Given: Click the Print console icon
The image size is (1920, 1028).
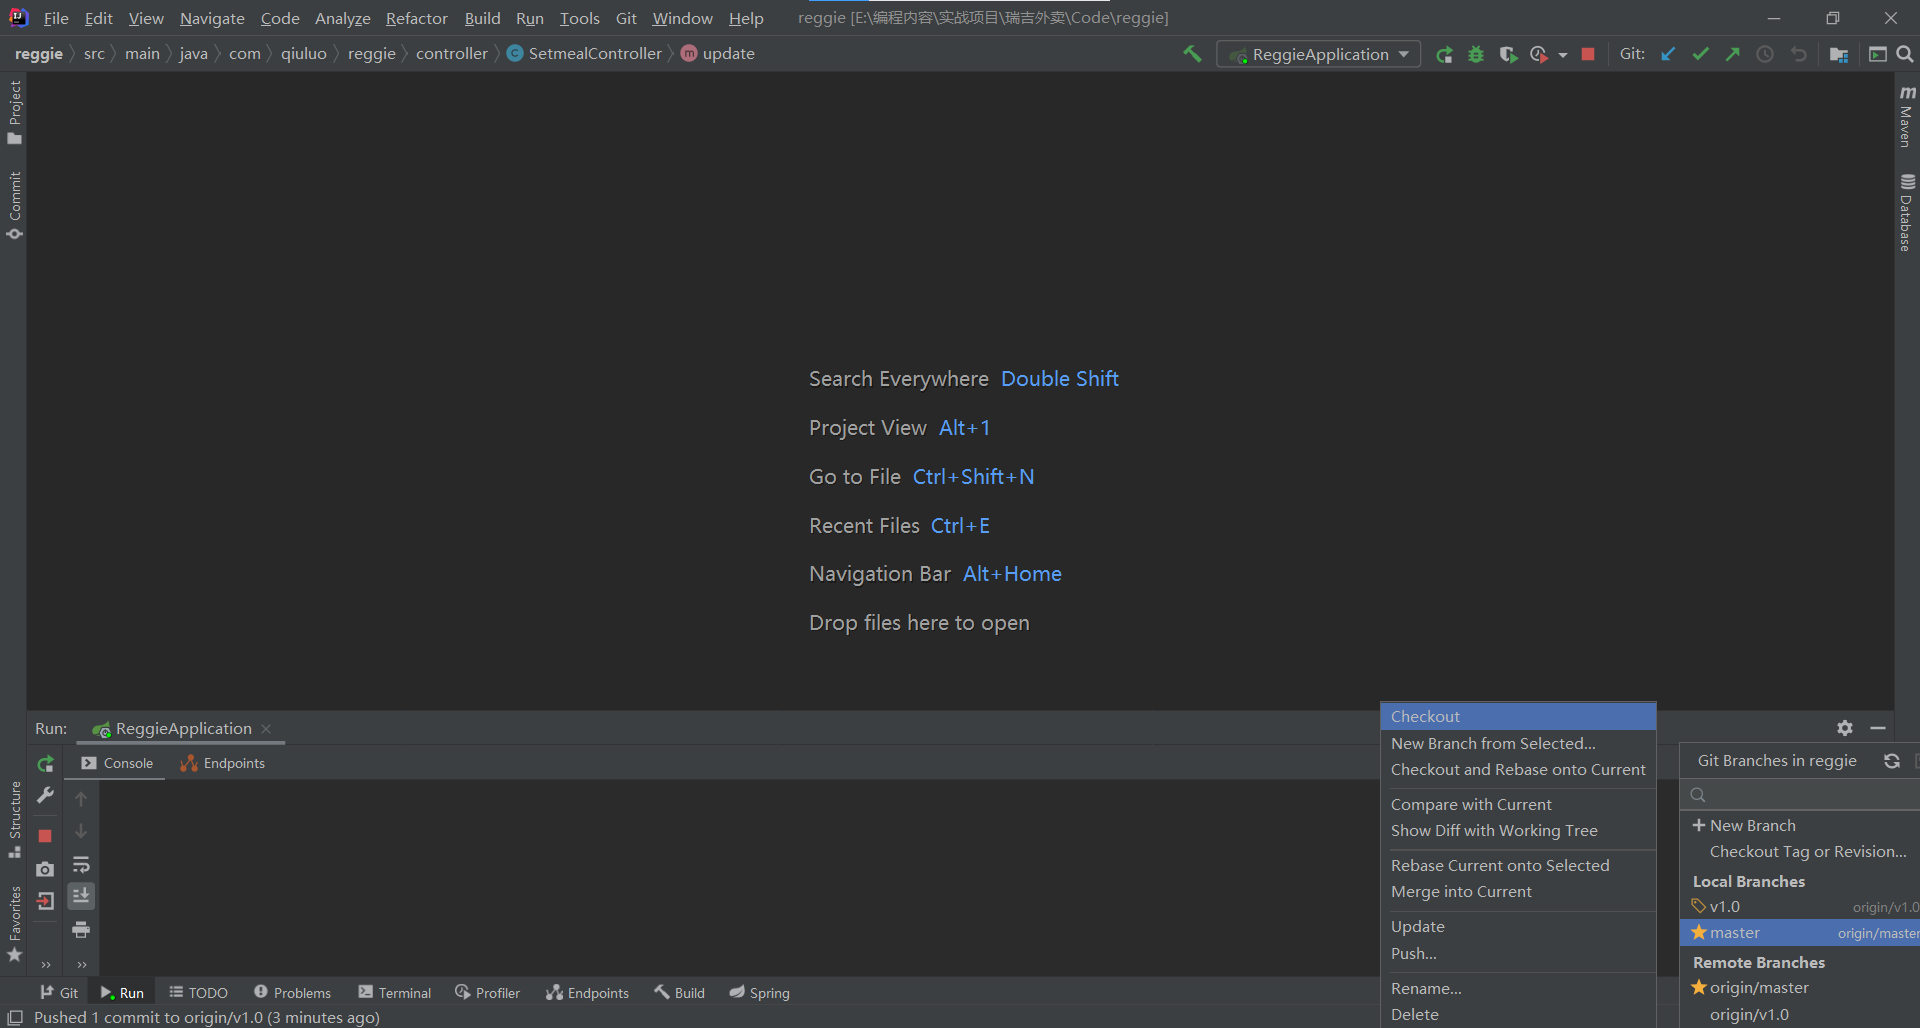Looking at the screenshot, I should tap(81, 930).
